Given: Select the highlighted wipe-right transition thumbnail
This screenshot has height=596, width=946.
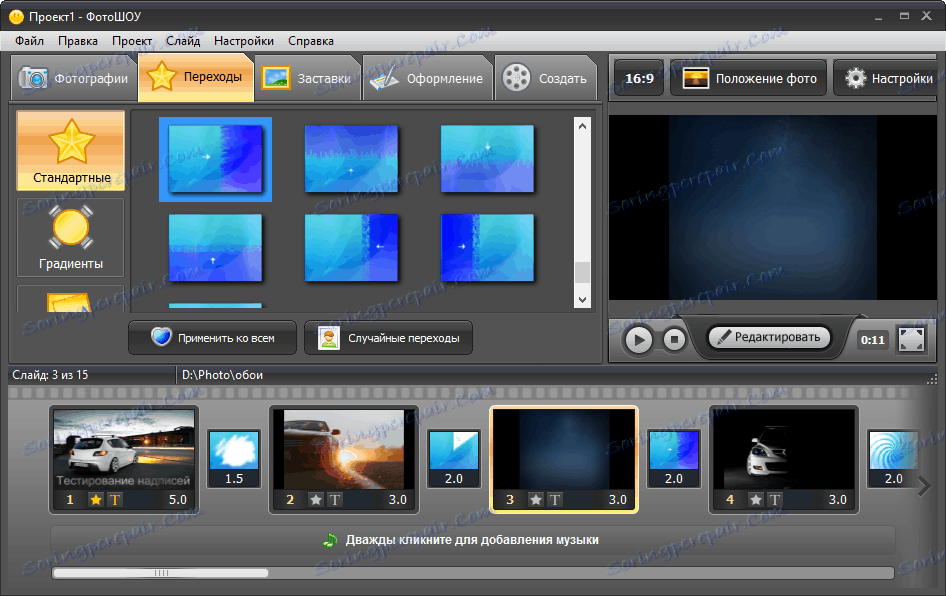Looking at the screenshot, I should (215, 159).
